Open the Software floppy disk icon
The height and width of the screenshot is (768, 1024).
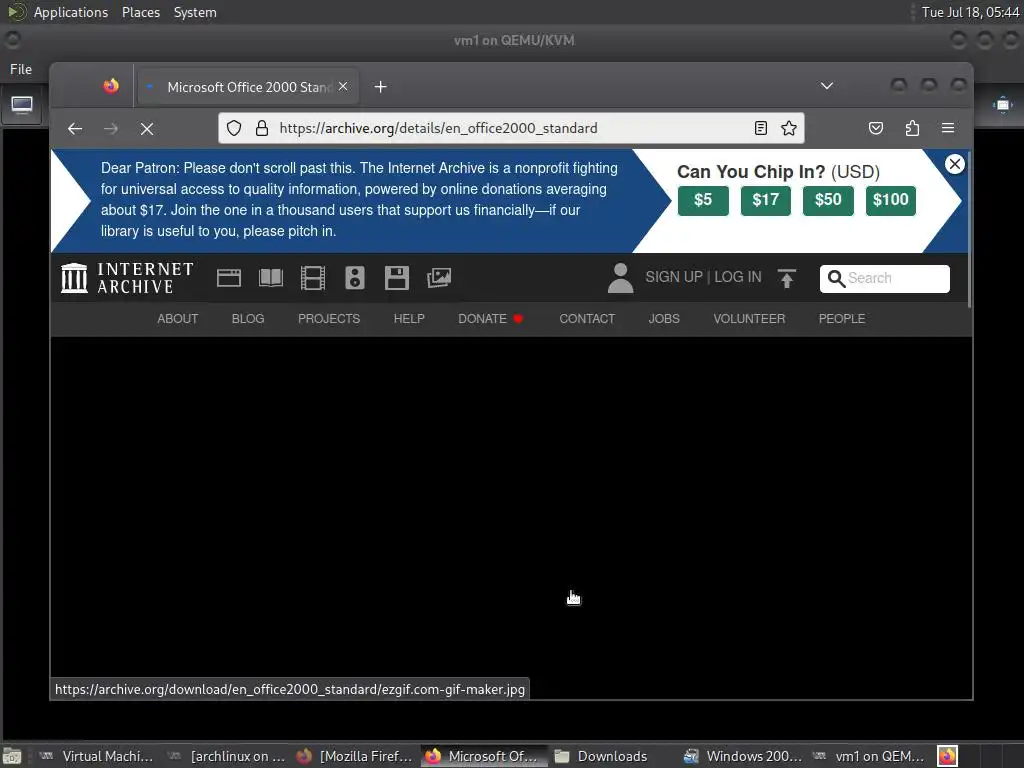point(396,278)
